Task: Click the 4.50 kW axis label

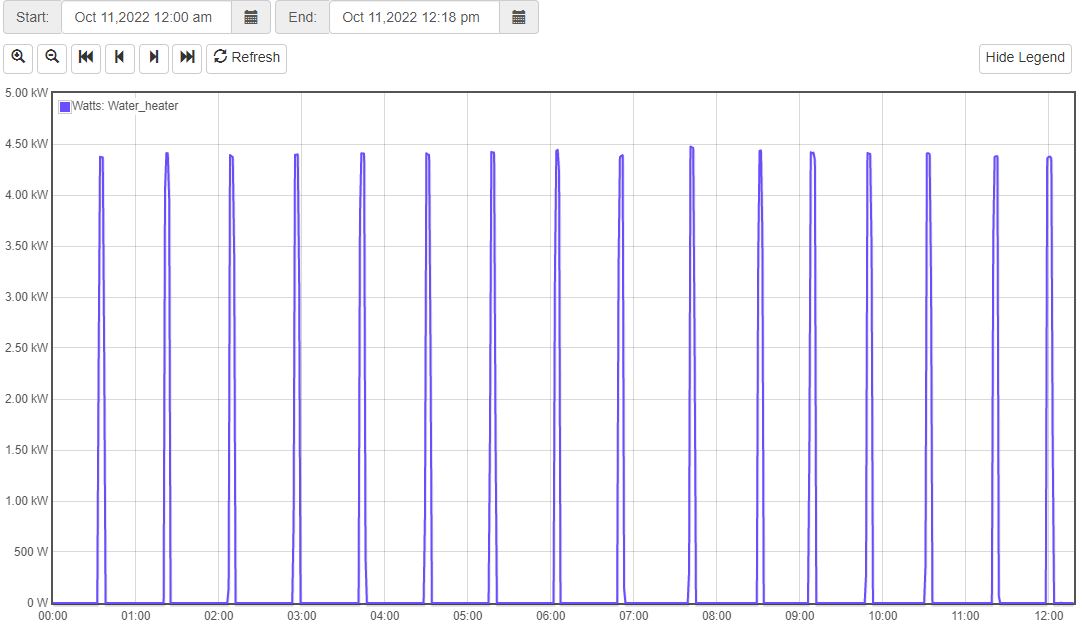Action: click(26, 144)
